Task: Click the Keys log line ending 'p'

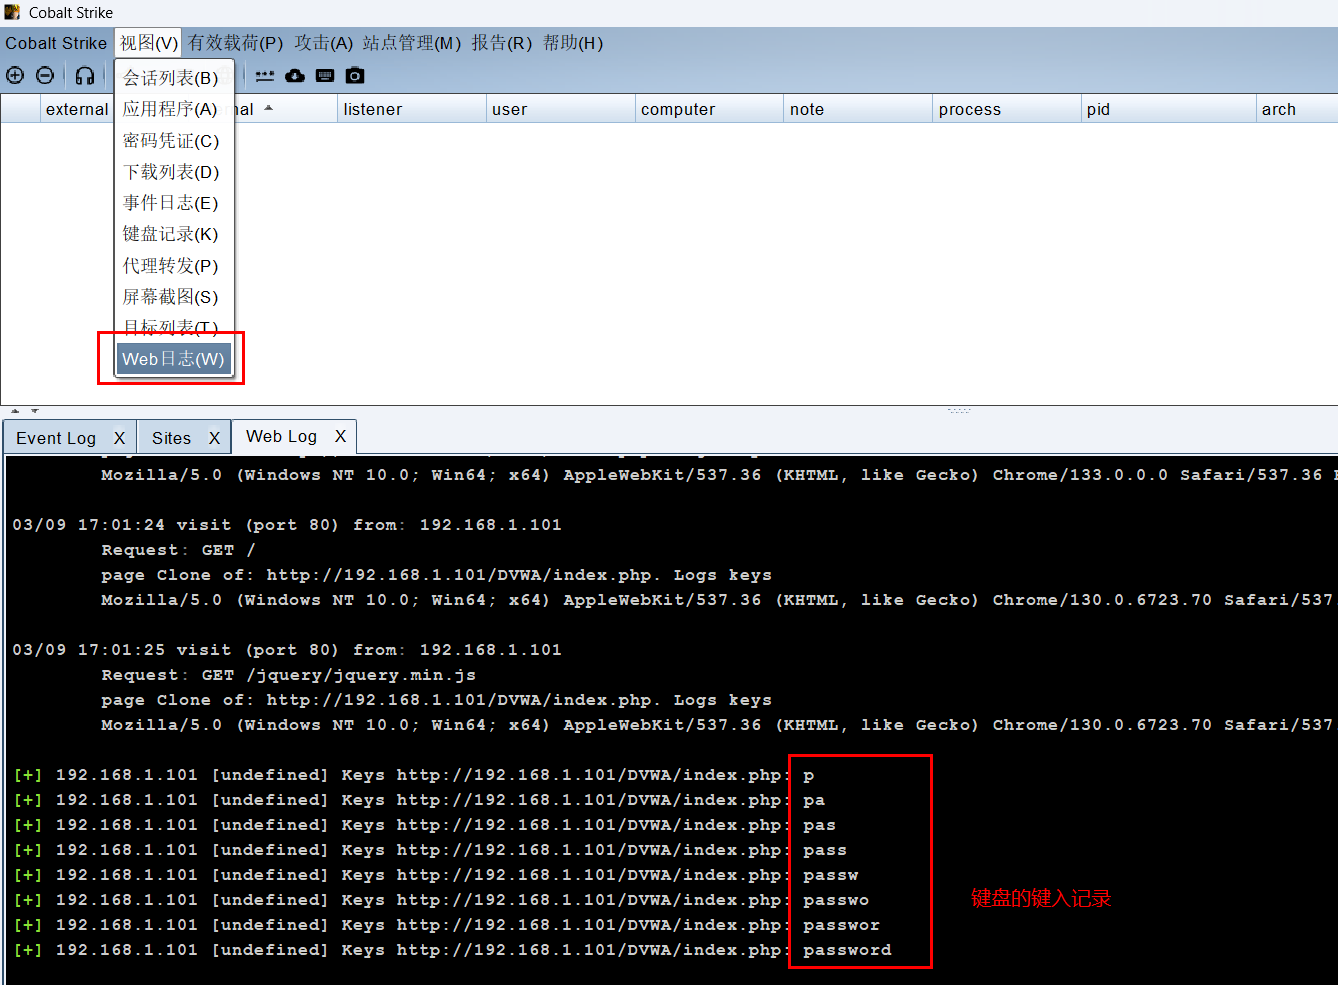Action: coord(414,775)
